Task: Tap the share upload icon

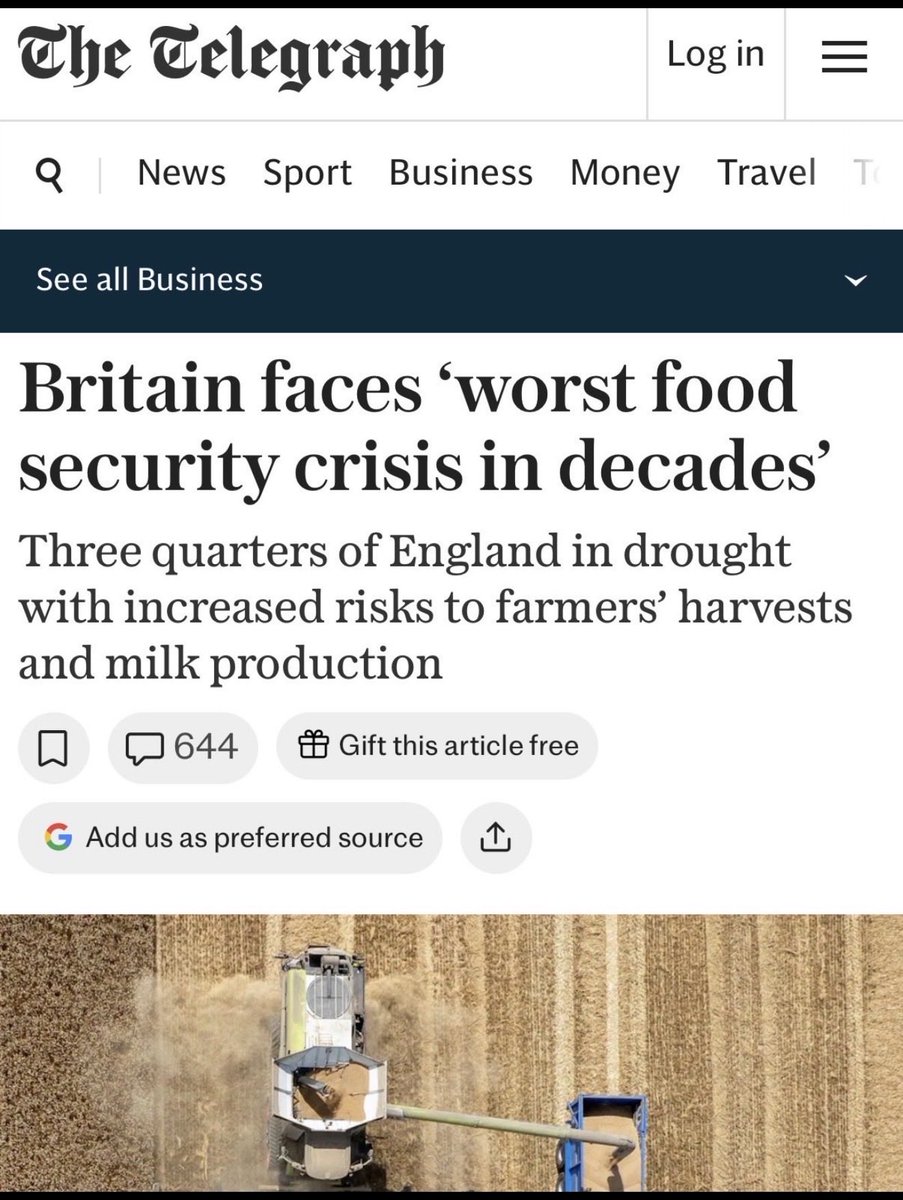Action: [x=496, y=838]
